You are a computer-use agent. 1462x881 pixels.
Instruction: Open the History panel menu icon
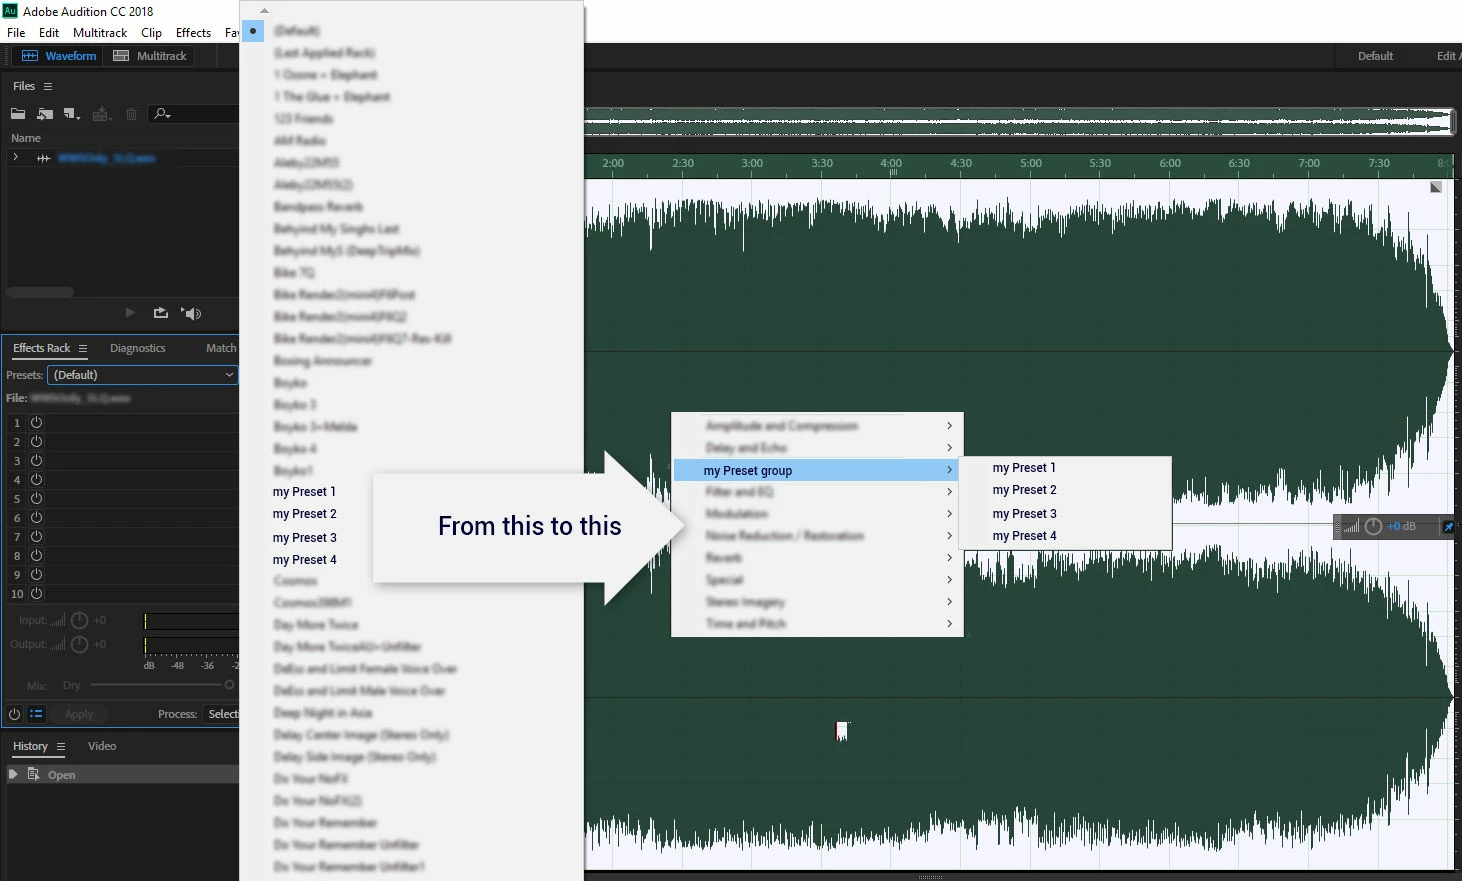(x=61, y=747)
